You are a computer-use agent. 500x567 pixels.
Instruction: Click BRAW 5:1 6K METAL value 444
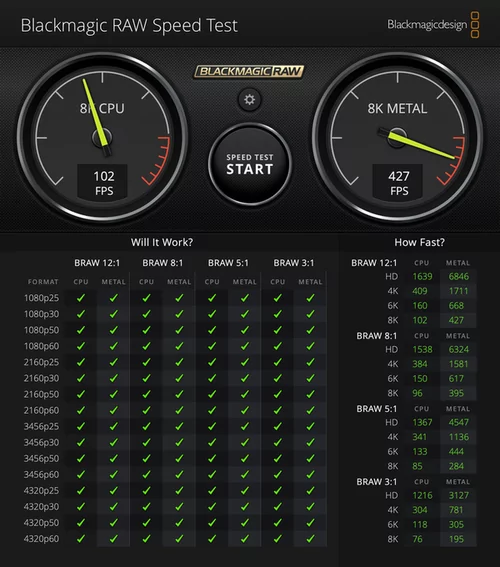[x=456, y=452]
